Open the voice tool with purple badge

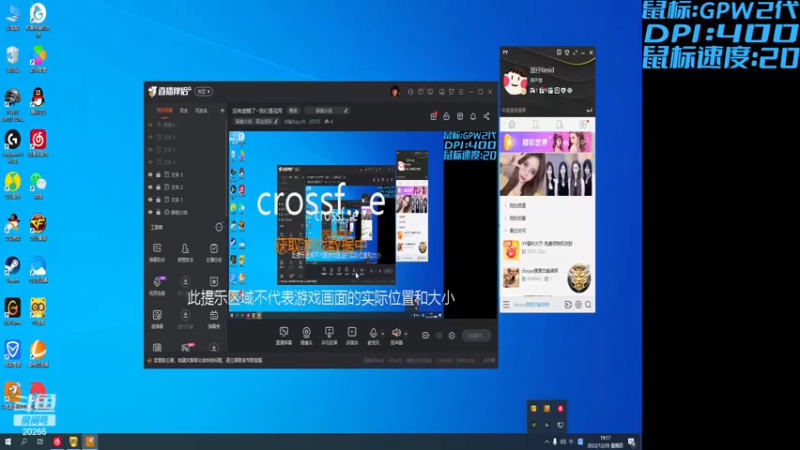coord(157,285)
